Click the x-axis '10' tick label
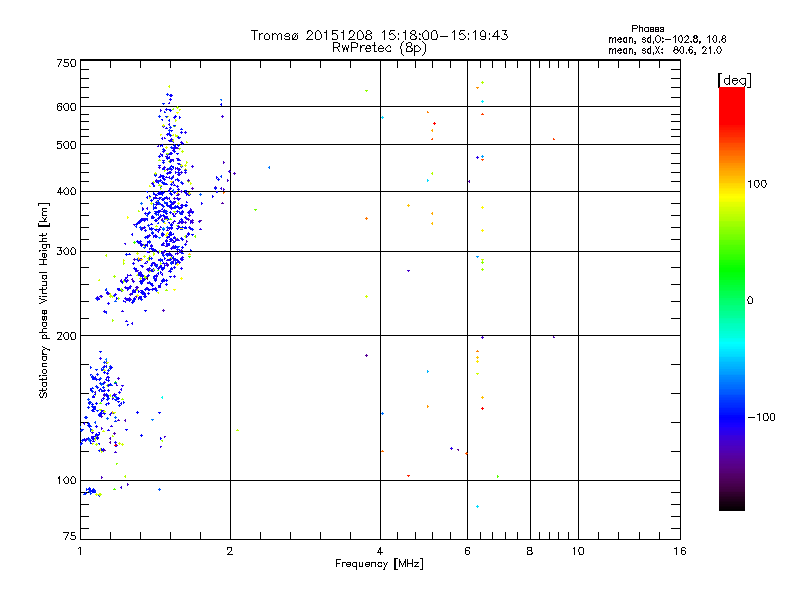 pyautogui.click(x=578, y=551)
